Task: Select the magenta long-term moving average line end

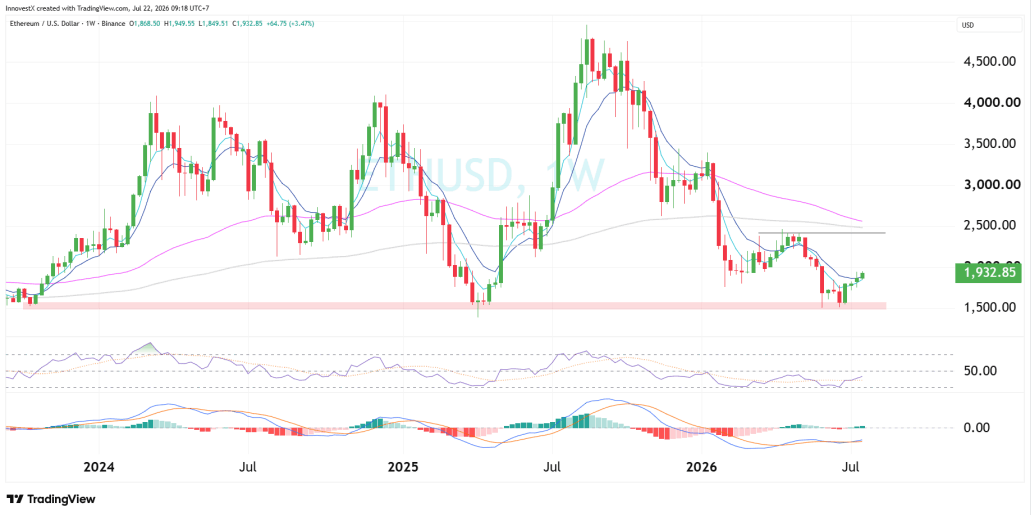Action: tap(860, 221)
